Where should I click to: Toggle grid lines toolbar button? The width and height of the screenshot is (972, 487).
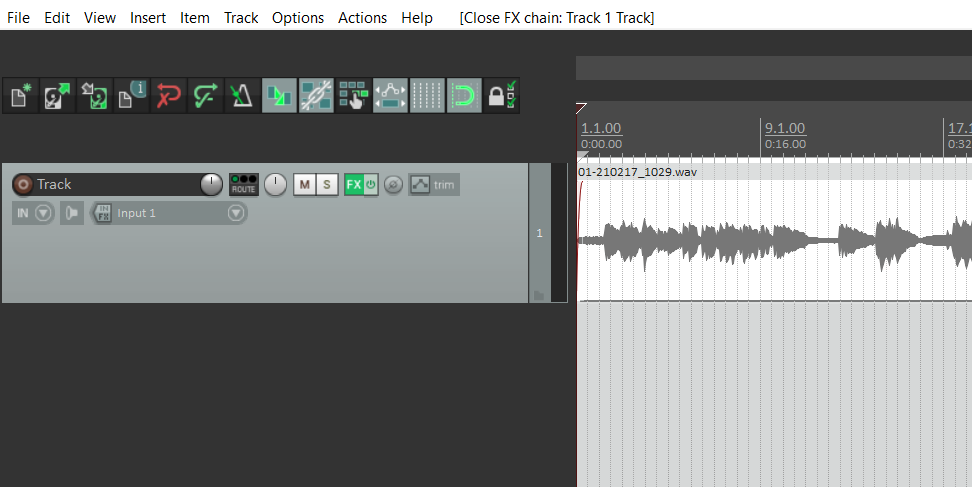(427, 96)
